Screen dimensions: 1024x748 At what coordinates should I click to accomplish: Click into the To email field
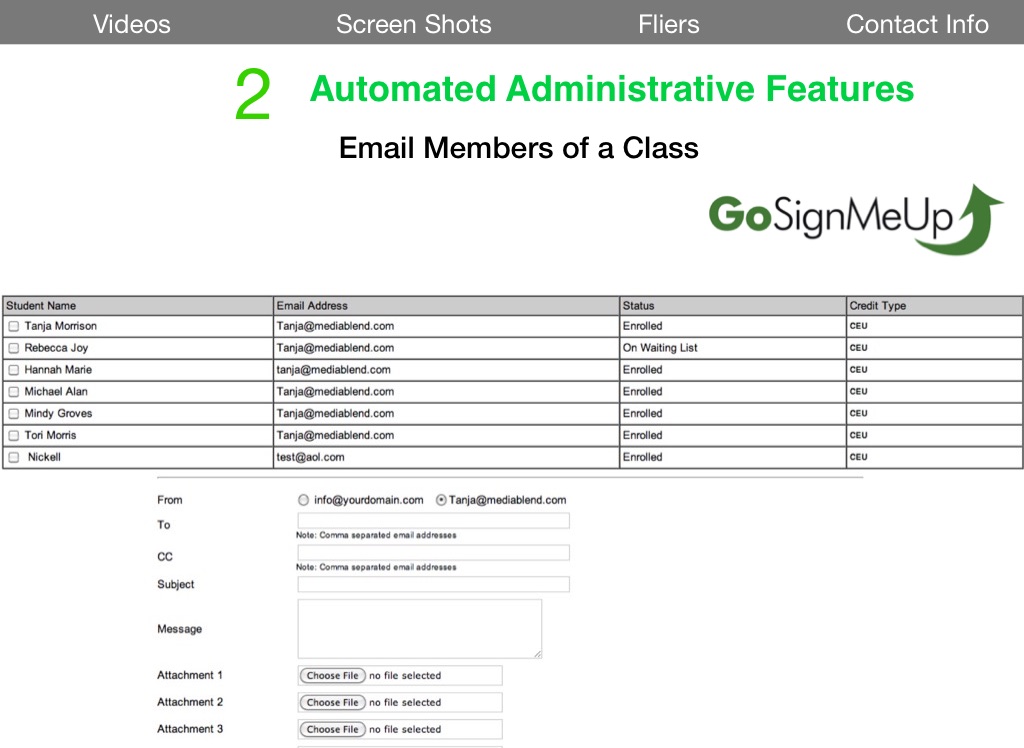pyautogui.click(x=433, y=521)
